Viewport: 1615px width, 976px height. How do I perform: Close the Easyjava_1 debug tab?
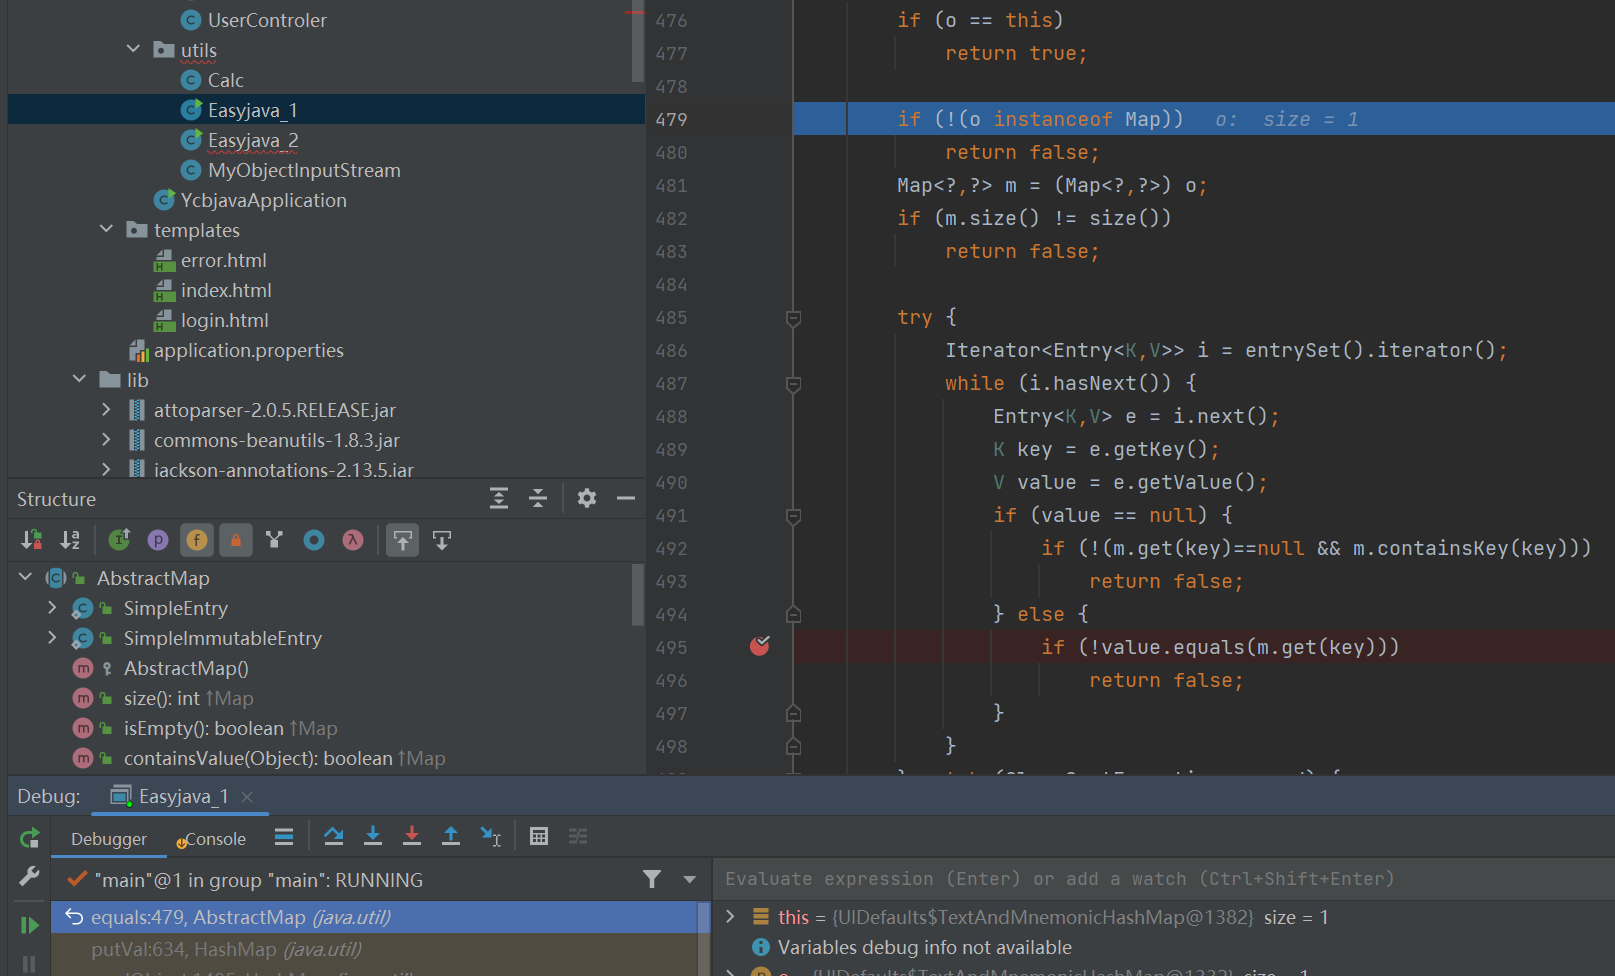(247, 796)
